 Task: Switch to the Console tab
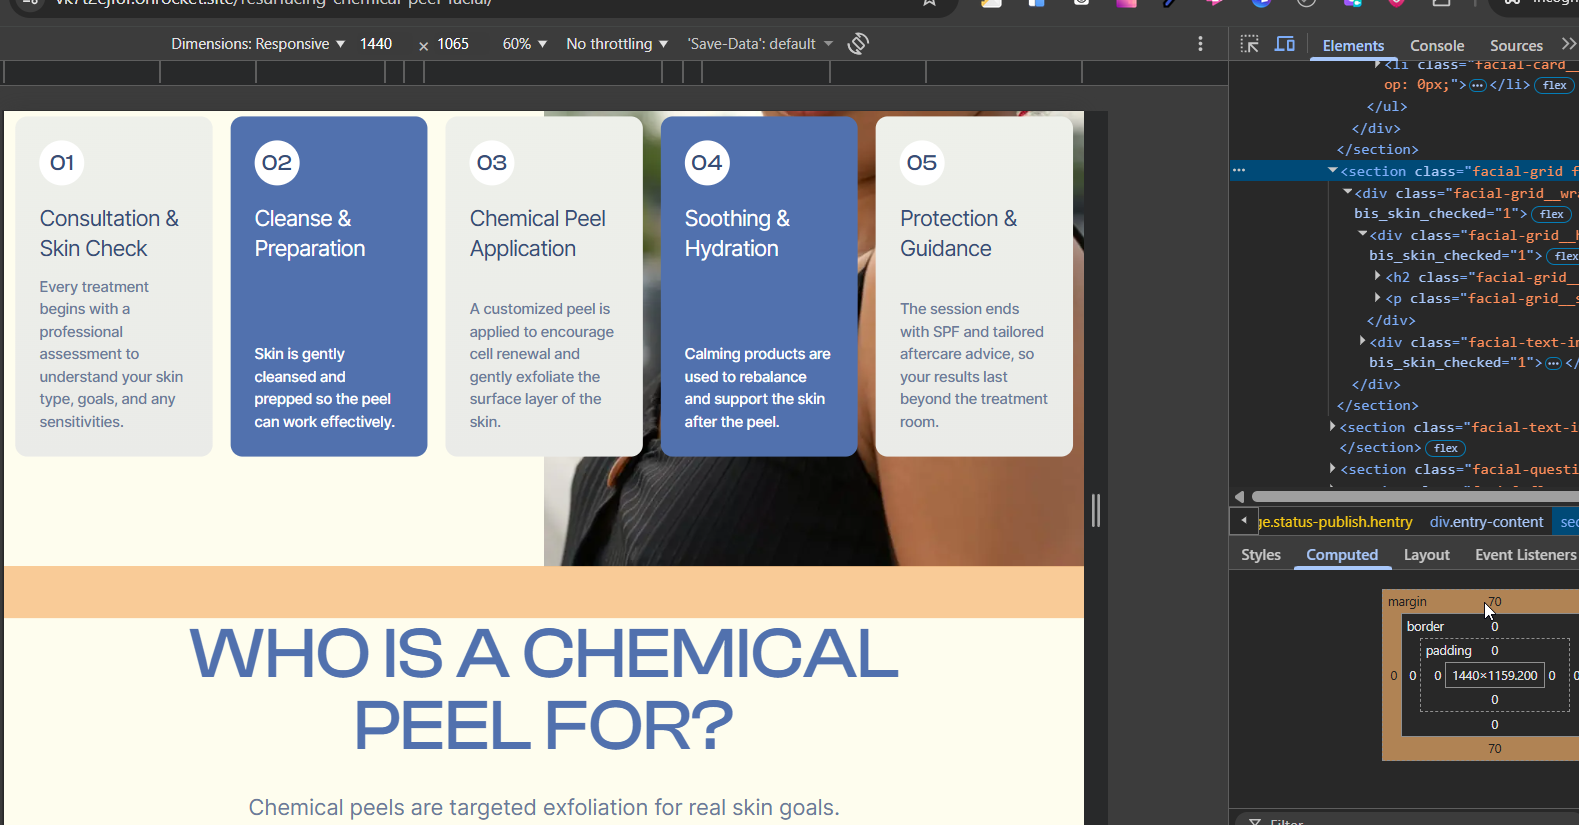(x=1436, y=45)
